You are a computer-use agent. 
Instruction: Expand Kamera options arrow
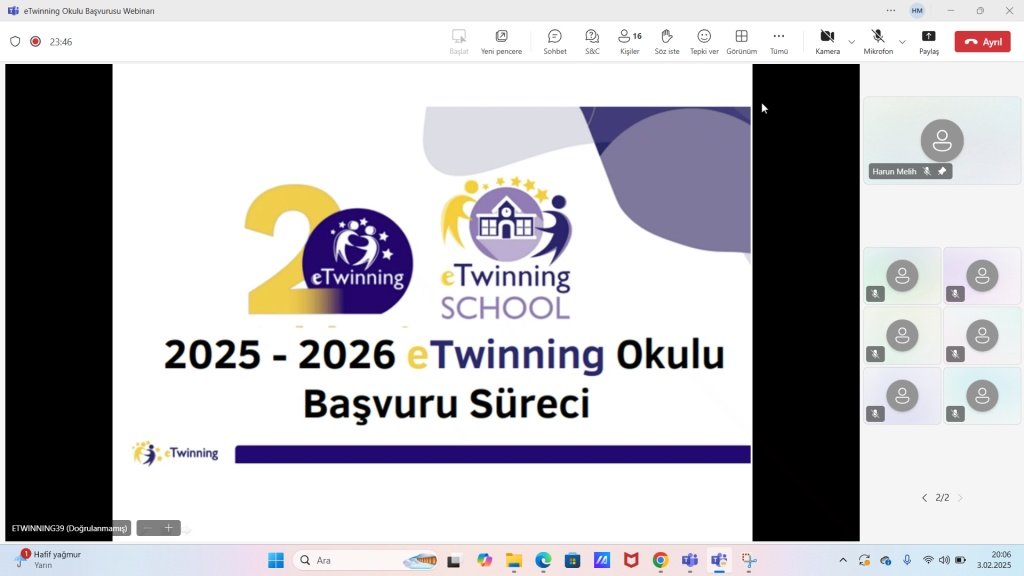click(852, 42)
